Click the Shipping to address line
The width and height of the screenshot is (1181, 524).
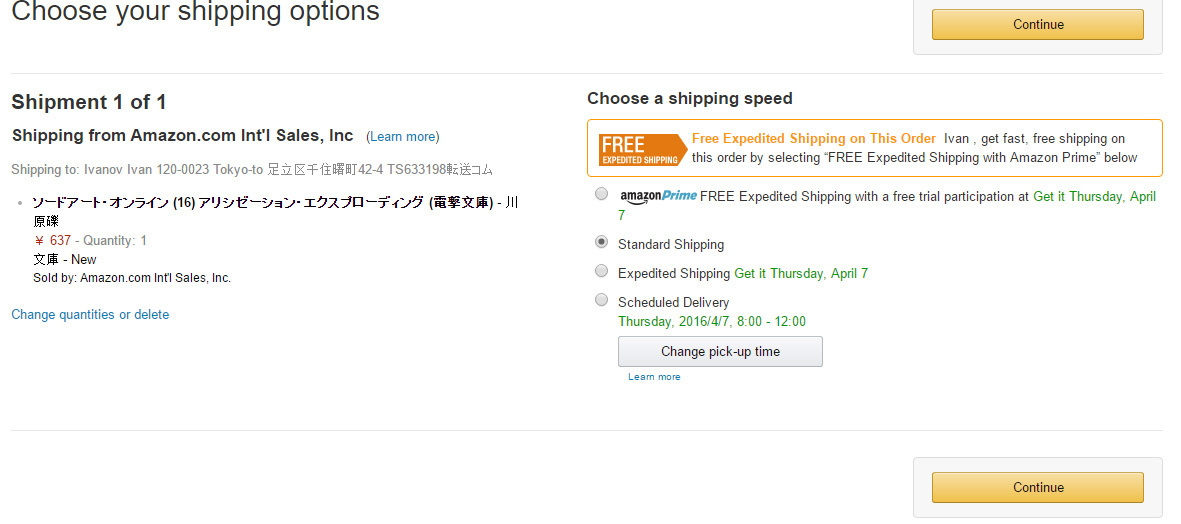(x=251, y=170)
